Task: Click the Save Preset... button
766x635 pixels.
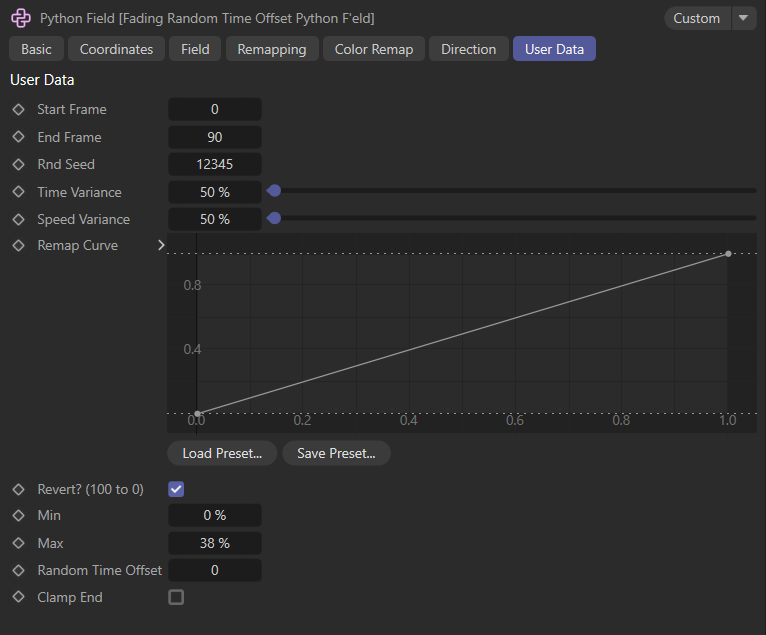Action: point(336,453)
